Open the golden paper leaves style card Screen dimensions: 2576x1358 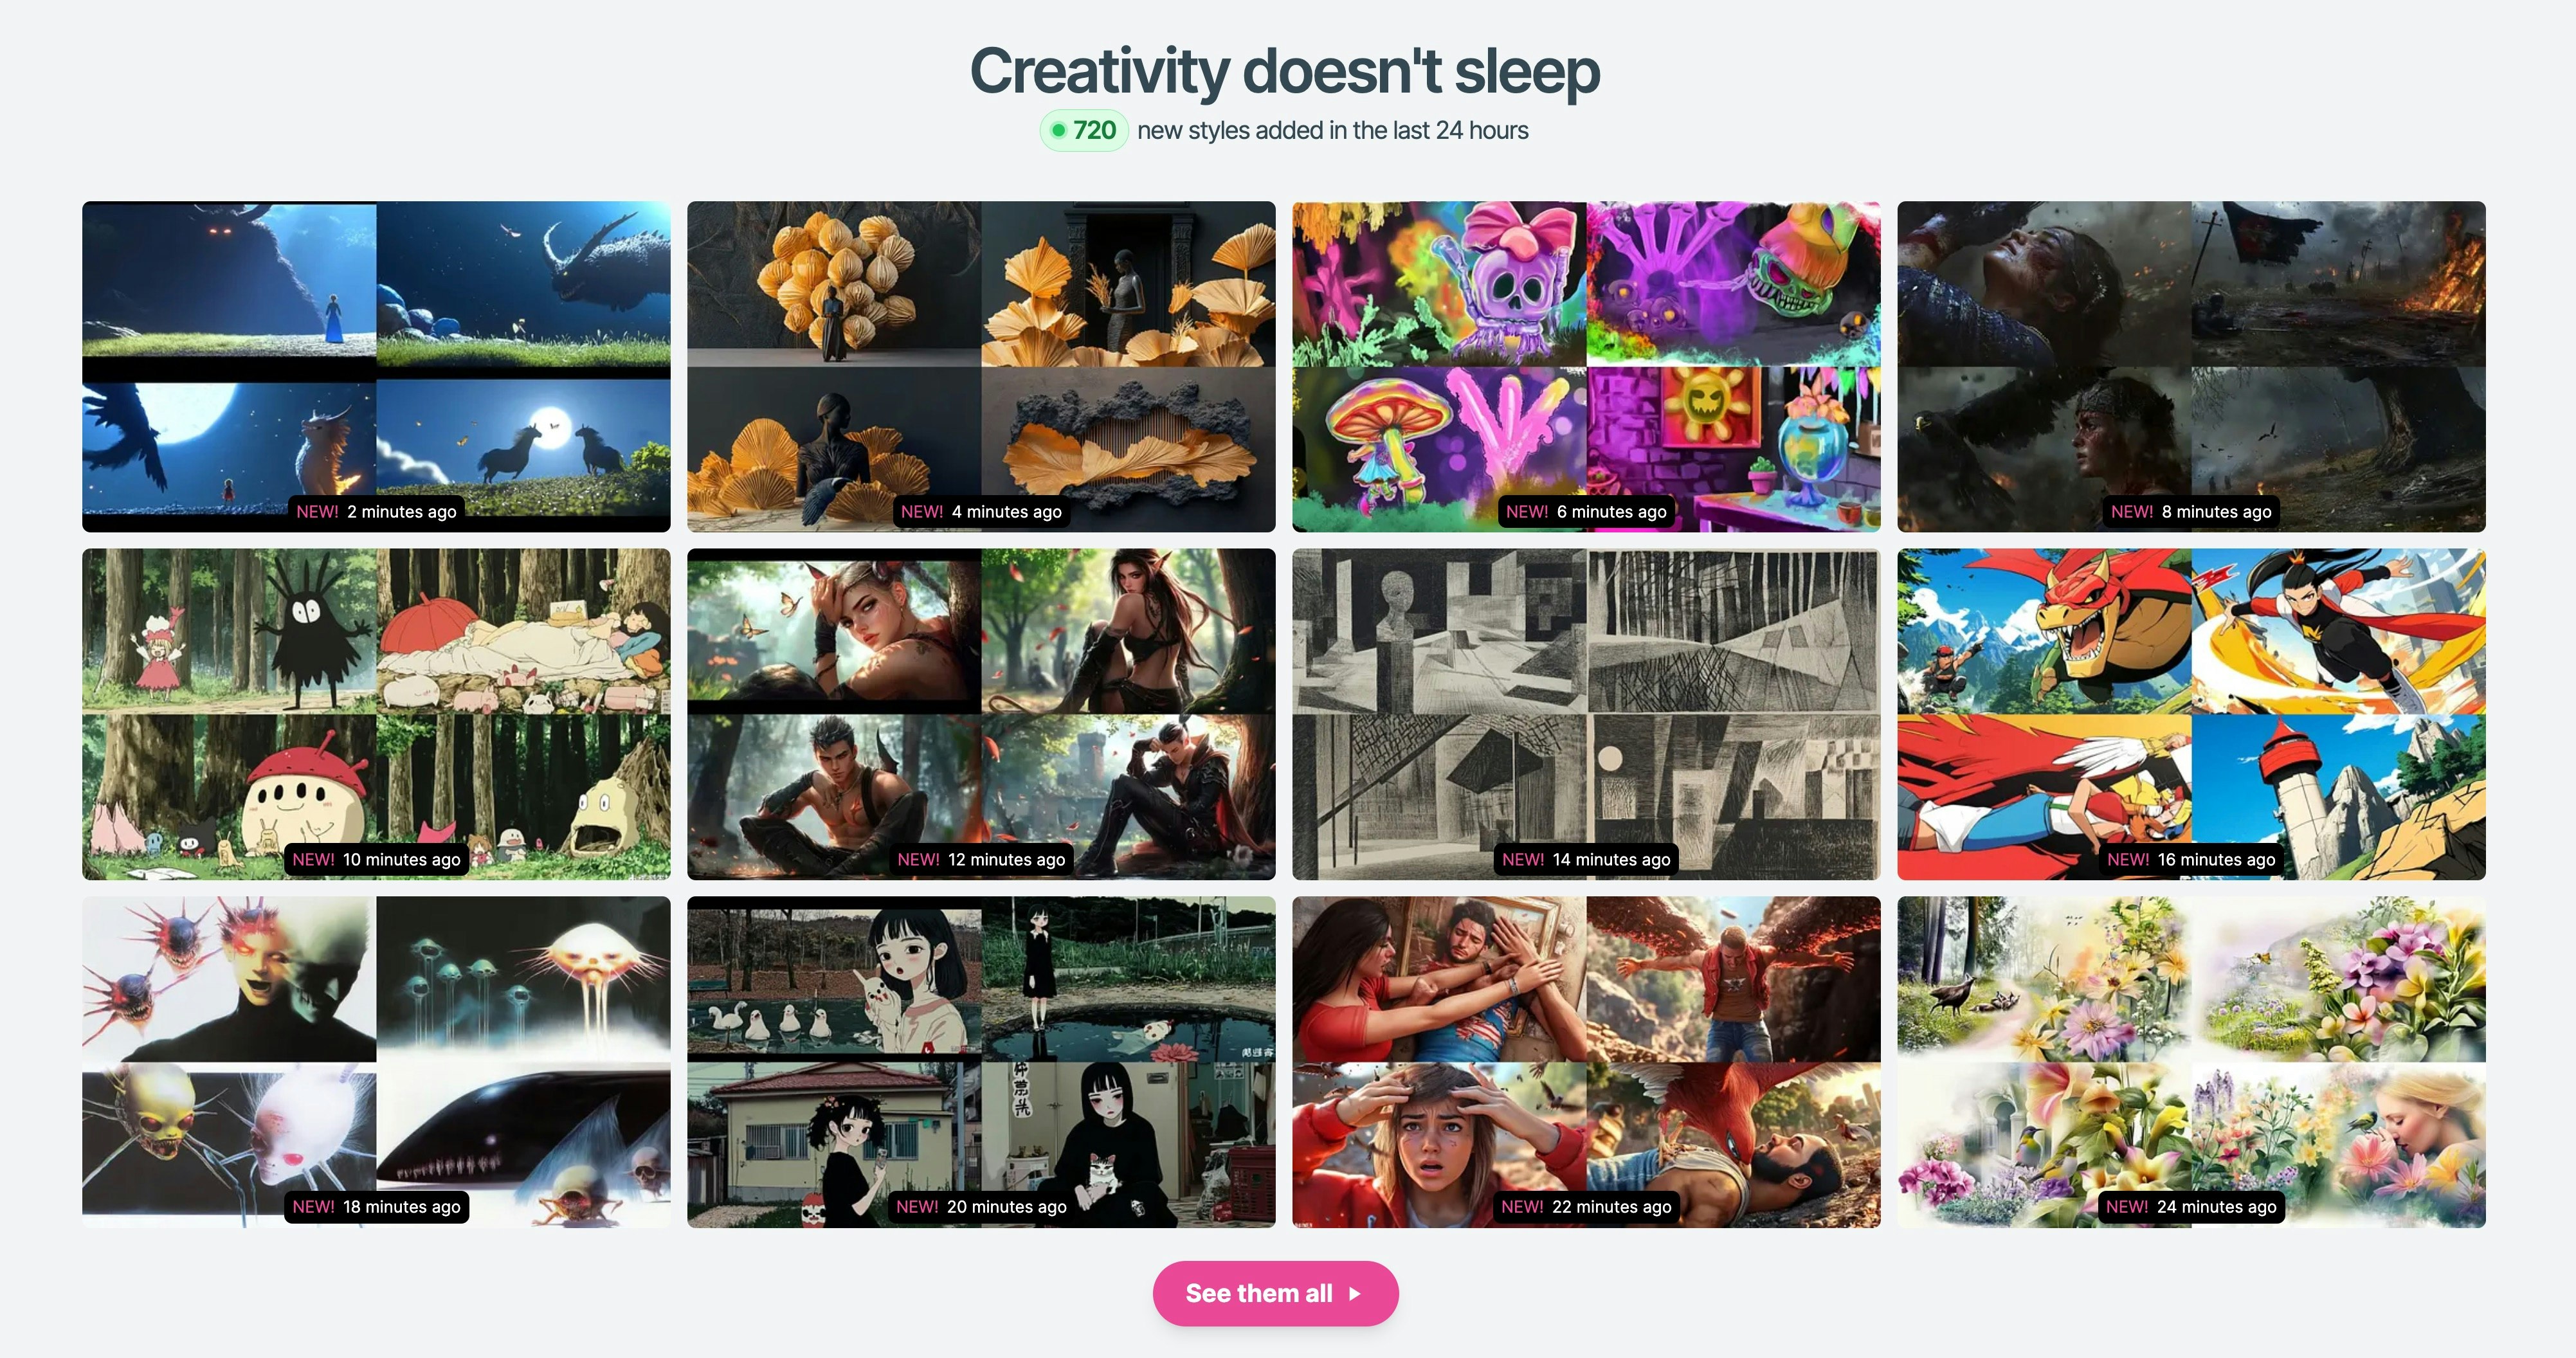point(981,366)
